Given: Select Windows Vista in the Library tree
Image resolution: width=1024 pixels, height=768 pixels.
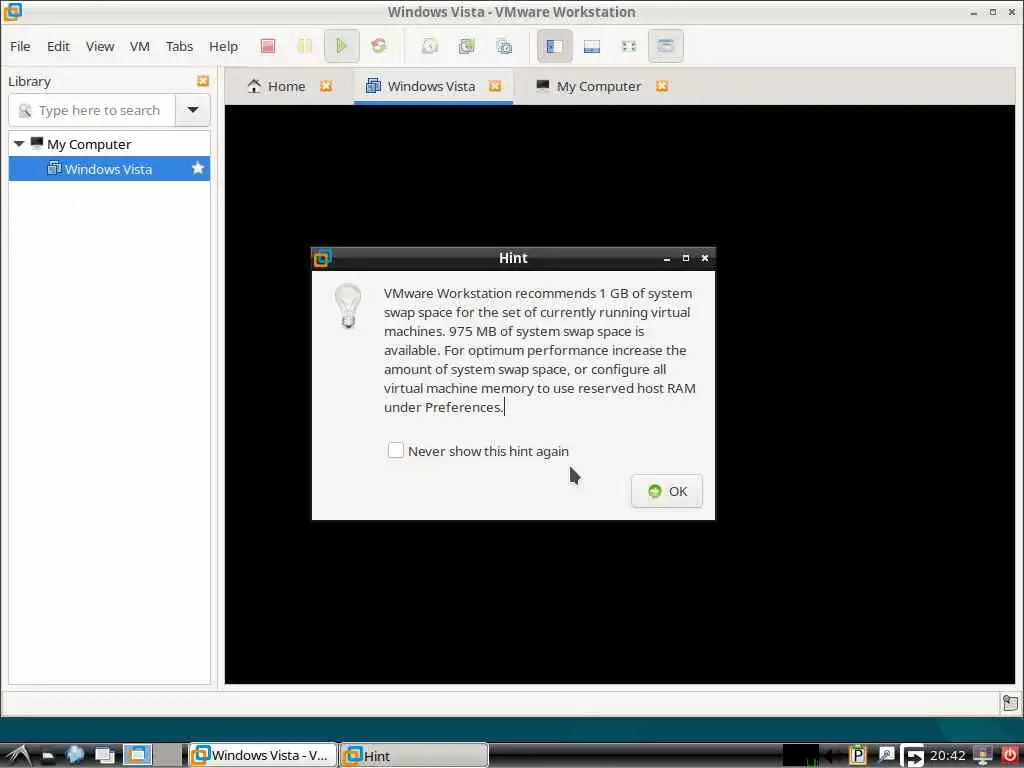Looking at the screenshot, I should click(x=108, y=169).
